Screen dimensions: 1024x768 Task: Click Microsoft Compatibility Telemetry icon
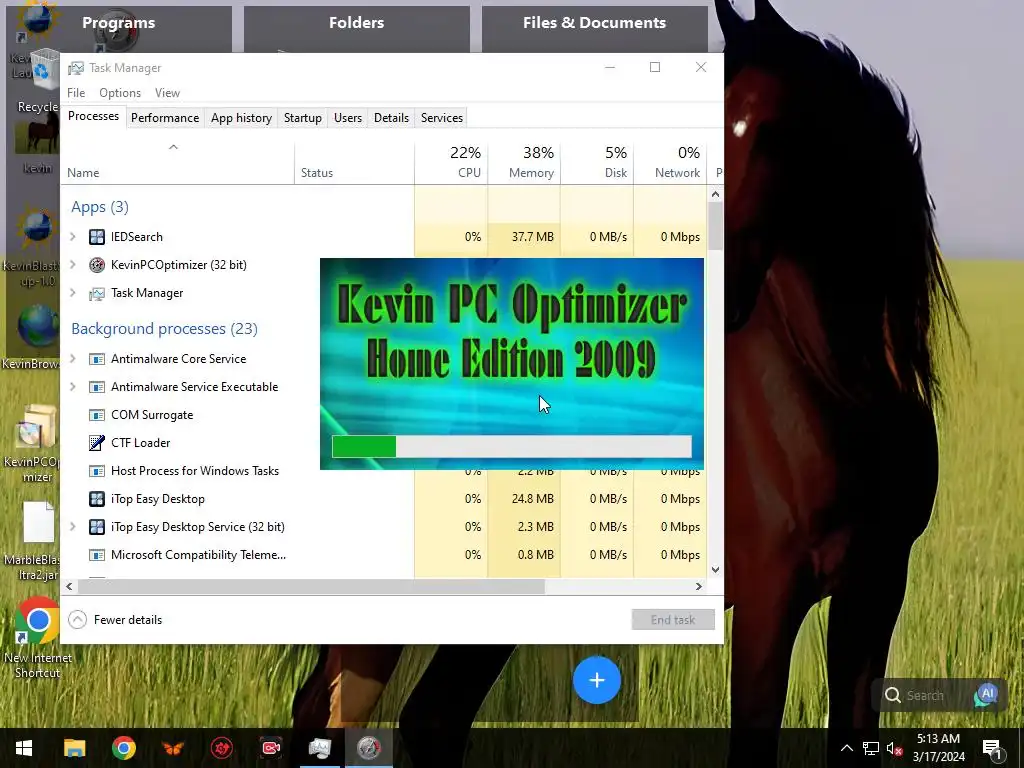[97, 555]
